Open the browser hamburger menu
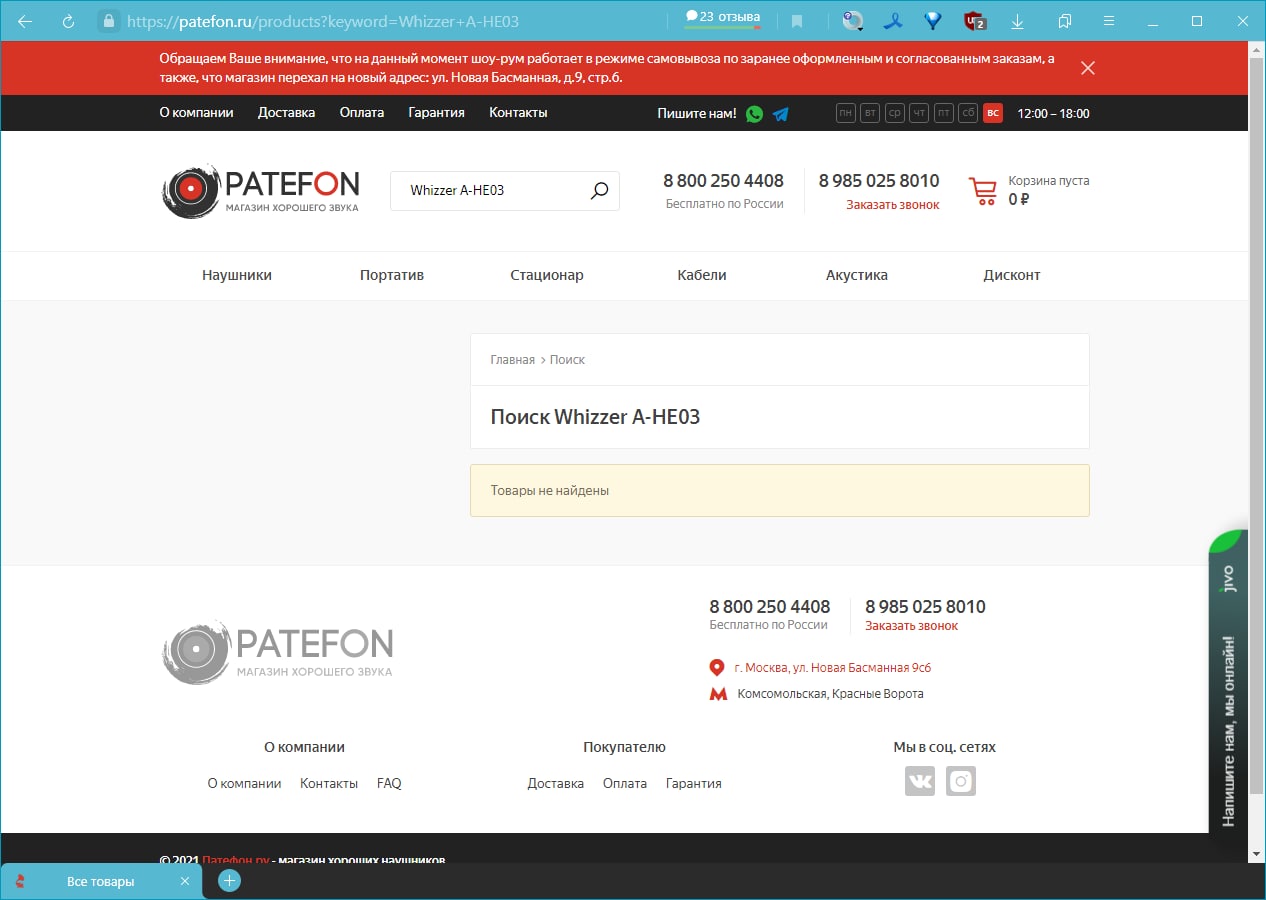1266x900 pixels. (x=1109, y=21)
